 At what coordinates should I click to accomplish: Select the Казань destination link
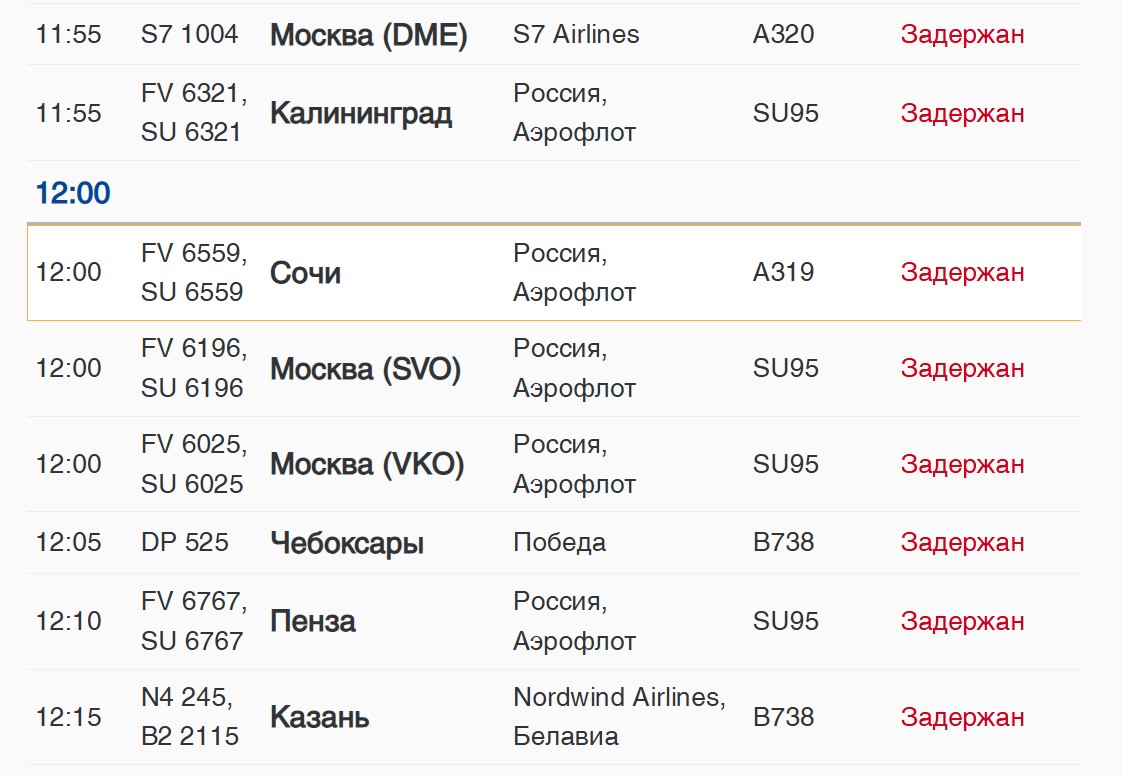319,717
